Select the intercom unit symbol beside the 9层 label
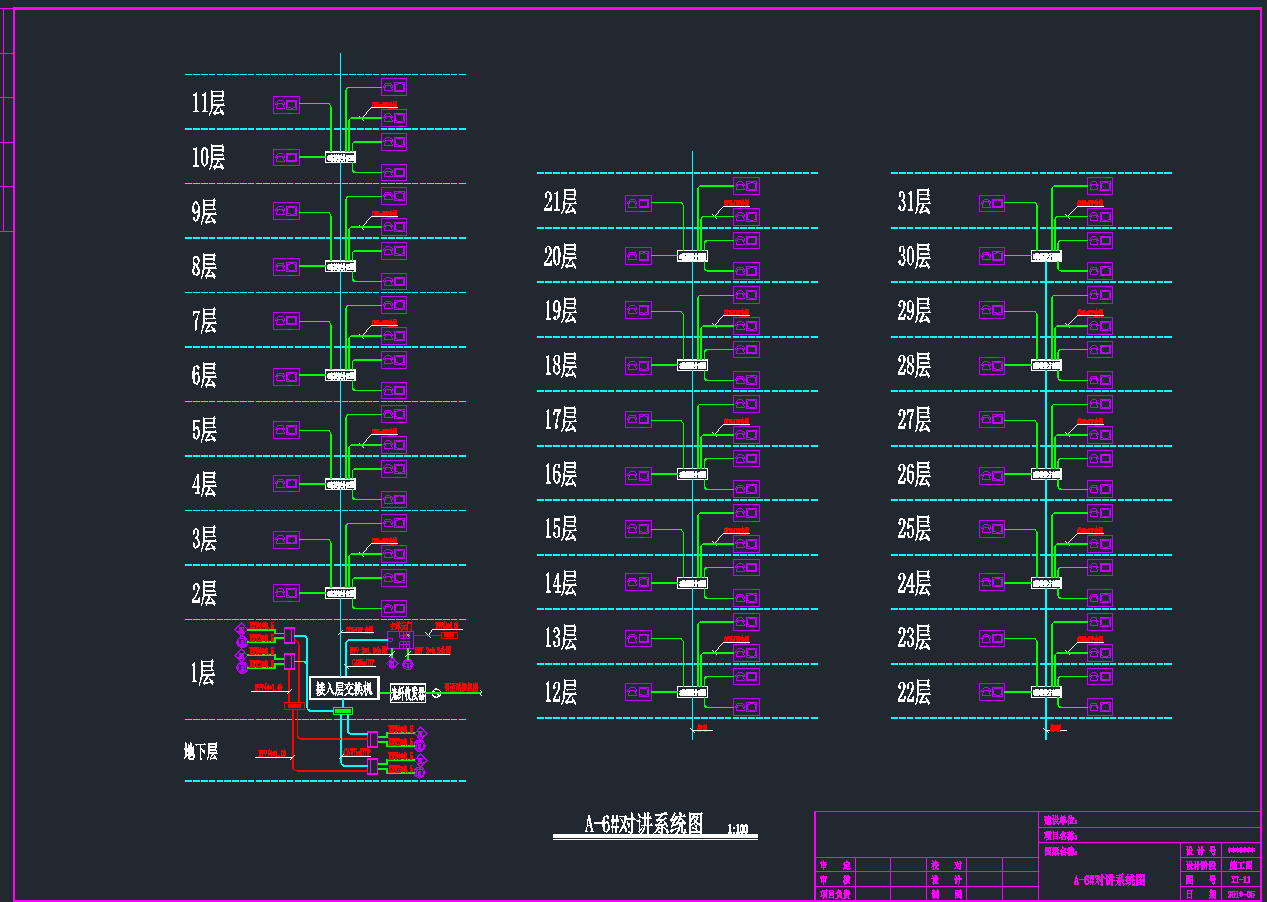 click(x=287, y=211)
